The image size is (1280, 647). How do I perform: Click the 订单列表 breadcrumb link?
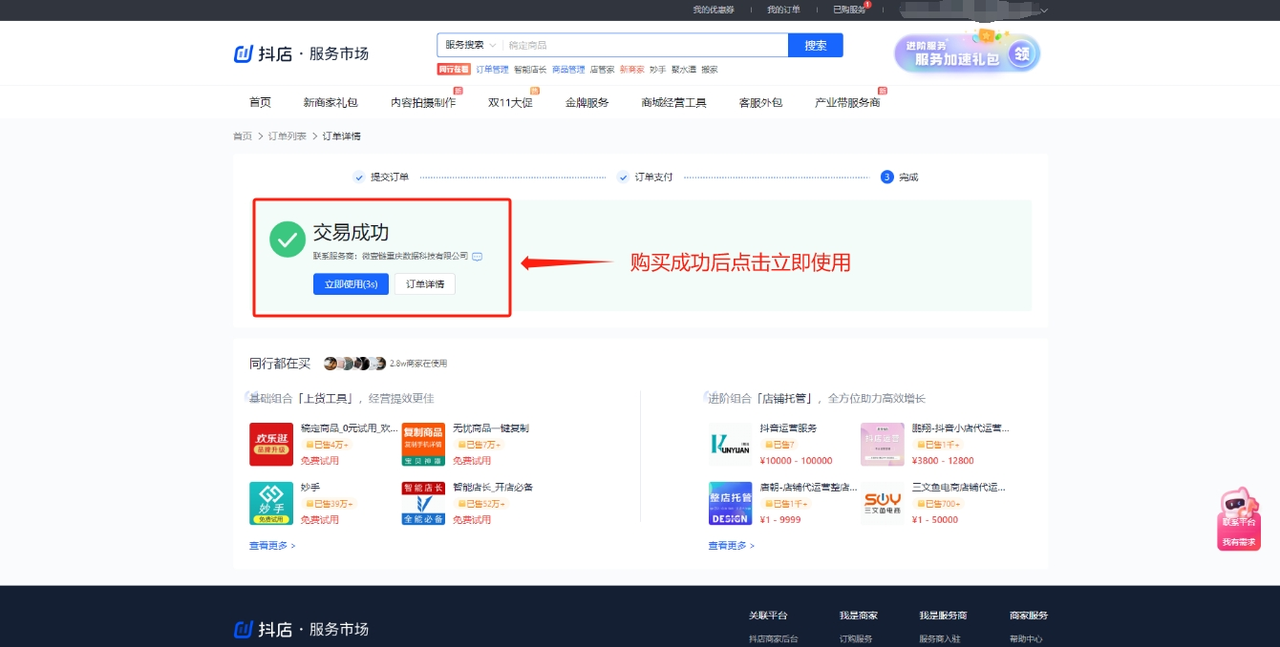[287, 136]
